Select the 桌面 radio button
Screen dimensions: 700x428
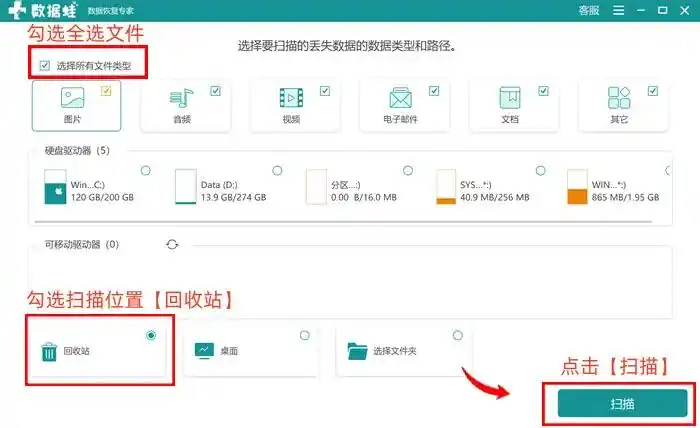304,335
